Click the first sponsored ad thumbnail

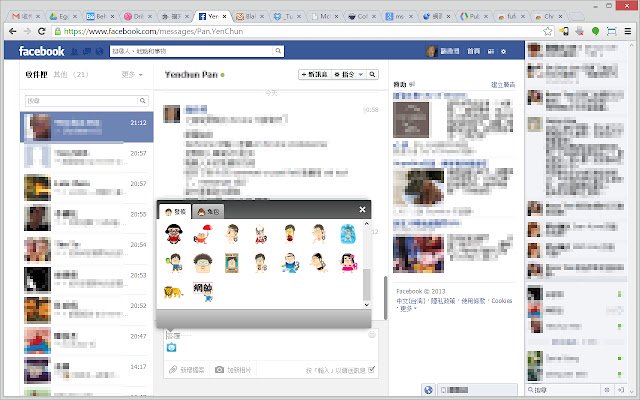pyautogui.click(x=411, y=120)
